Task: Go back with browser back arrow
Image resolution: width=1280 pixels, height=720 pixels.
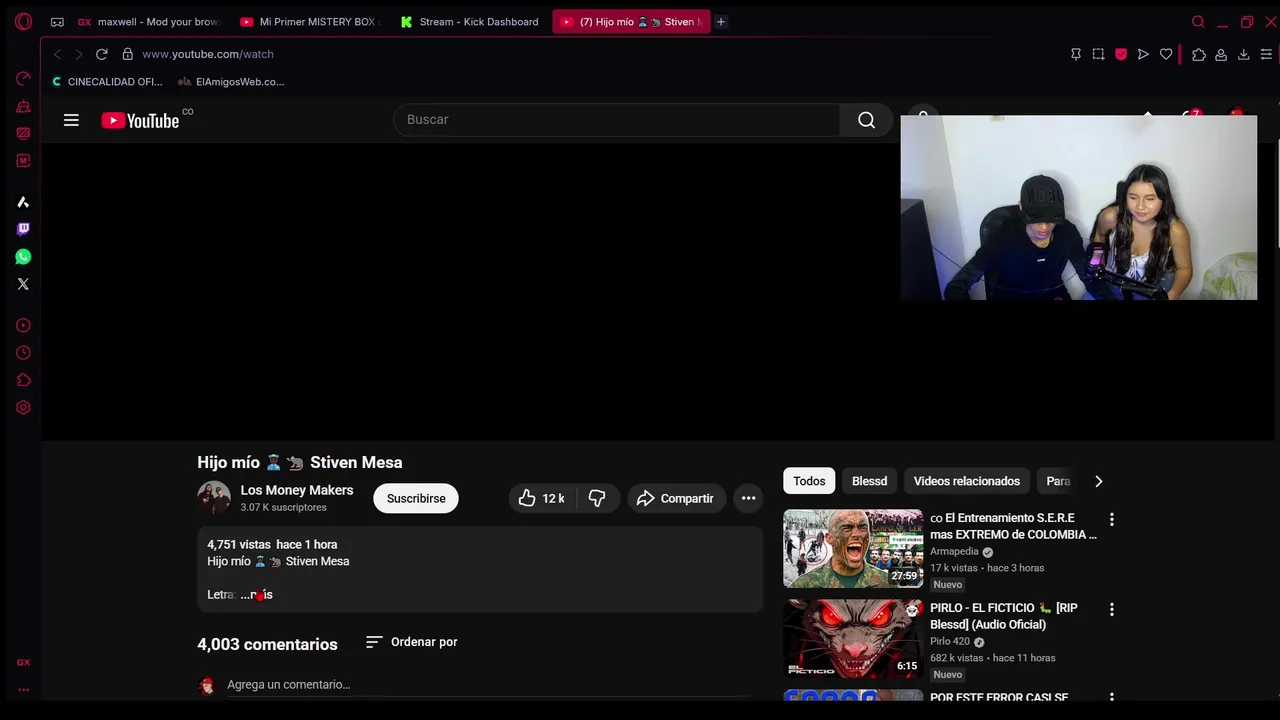Action: tap(57, 54)
